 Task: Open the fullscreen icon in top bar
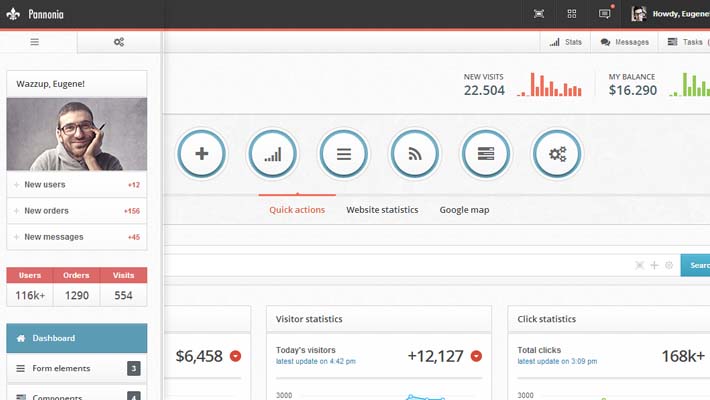tap(539, 14)
